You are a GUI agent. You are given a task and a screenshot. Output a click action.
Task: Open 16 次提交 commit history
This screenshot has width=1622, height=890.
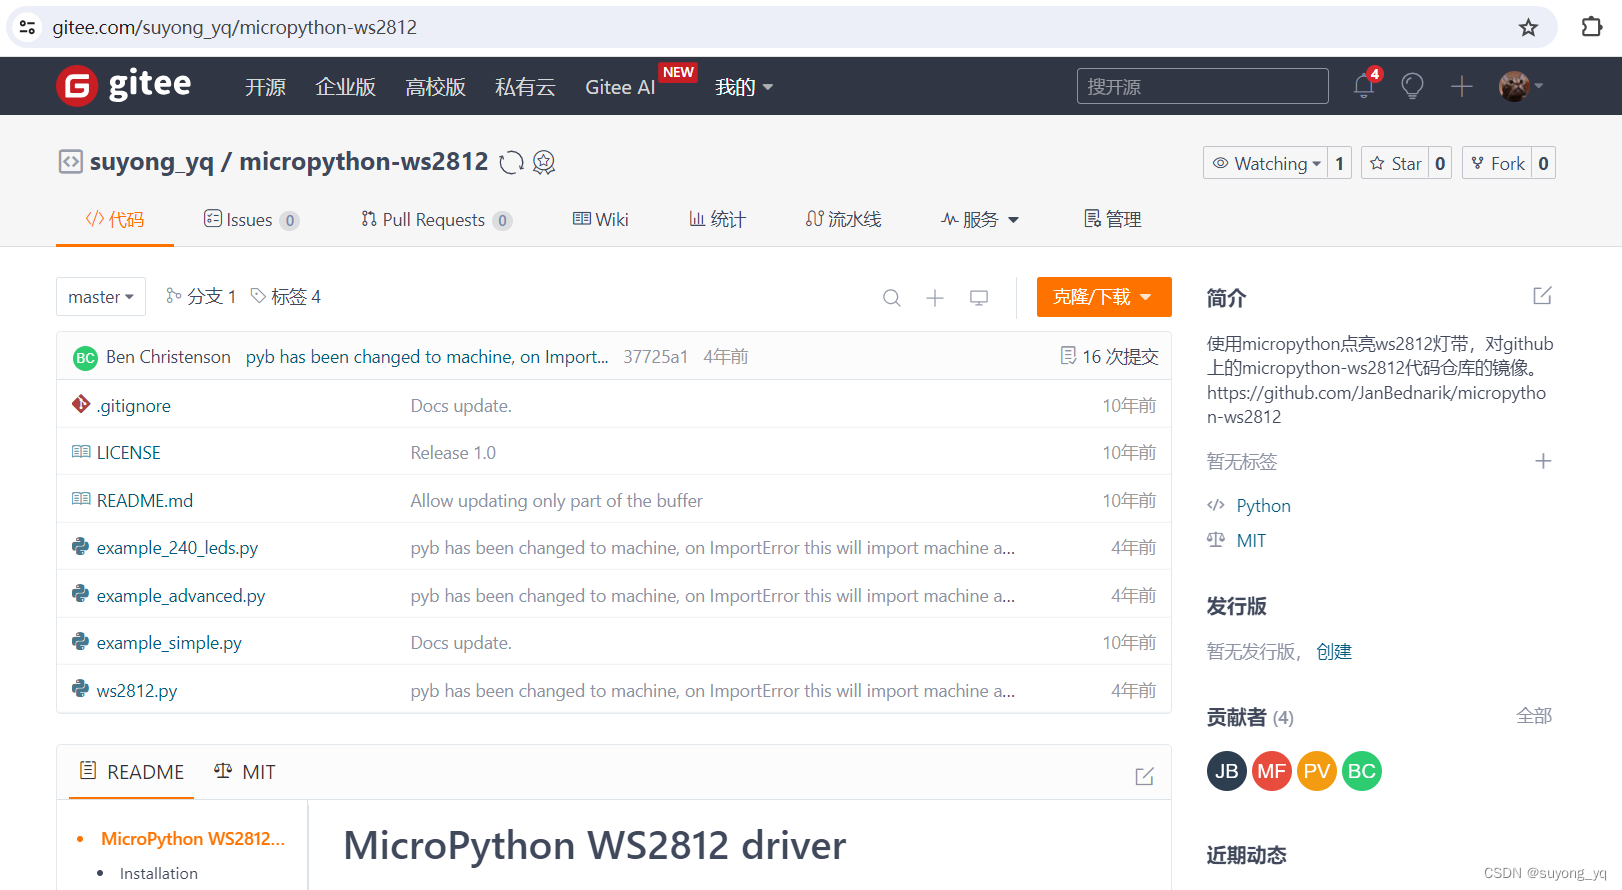point(1109,356)
